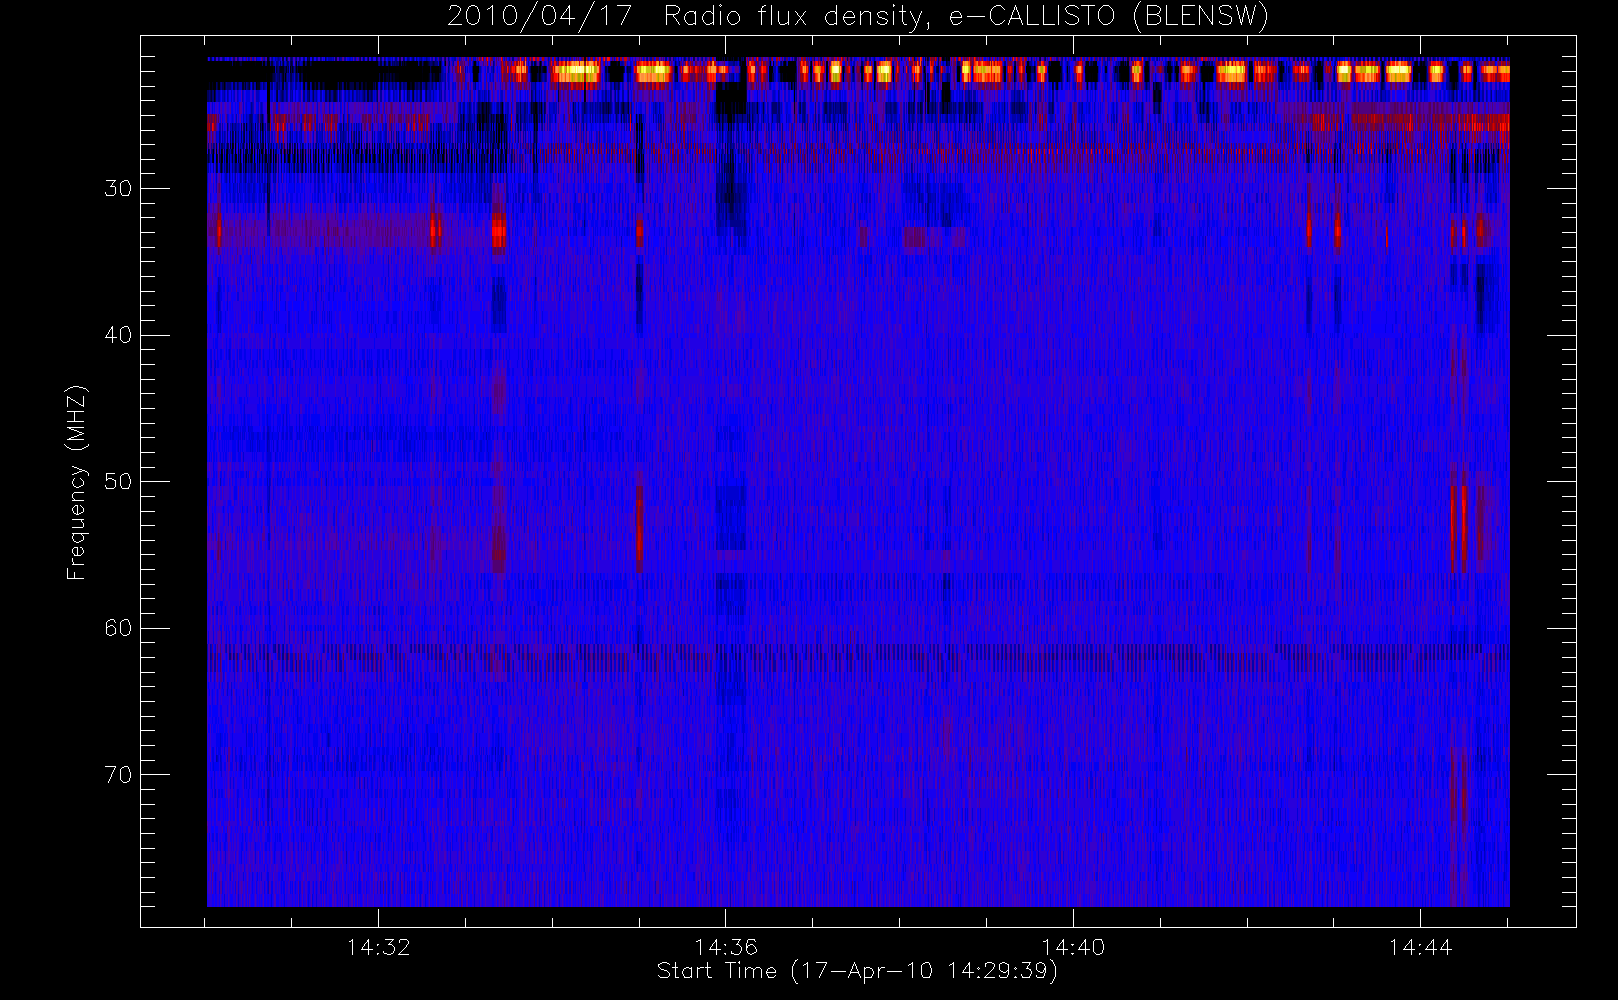Click the 70 frequency tick label
The width and height of the screenshot is (1618, 1000).
118,774
